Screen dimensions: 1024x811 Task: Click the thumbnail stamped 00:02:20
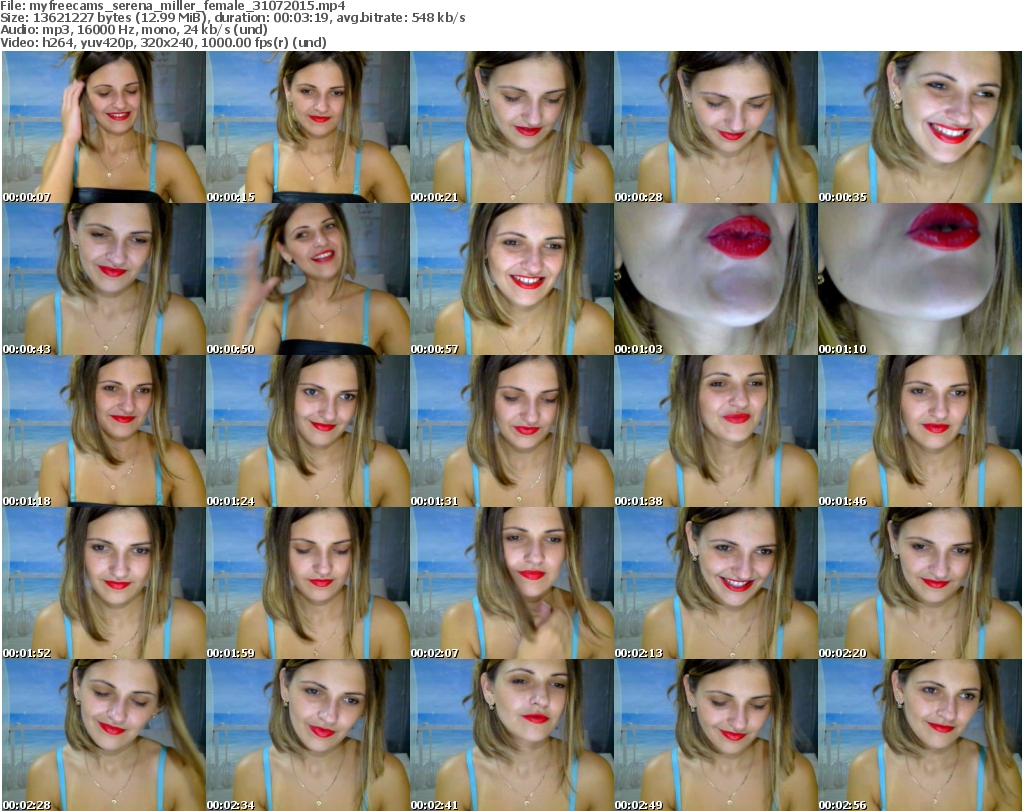click(x=920, y=583)
